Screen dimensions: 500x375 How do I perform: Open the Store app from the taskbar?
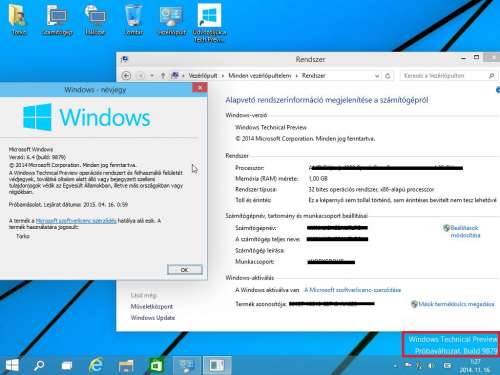[156, 366]
